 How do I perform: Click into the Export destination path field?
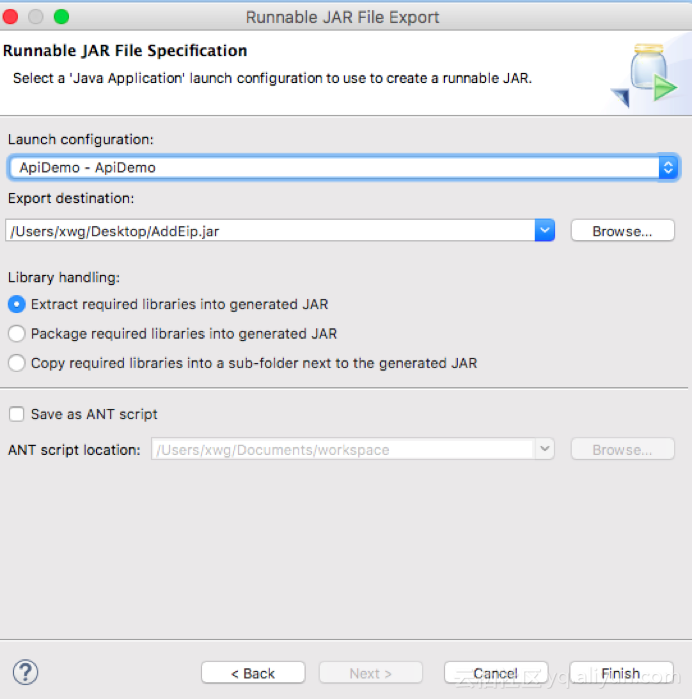[270, 230]
